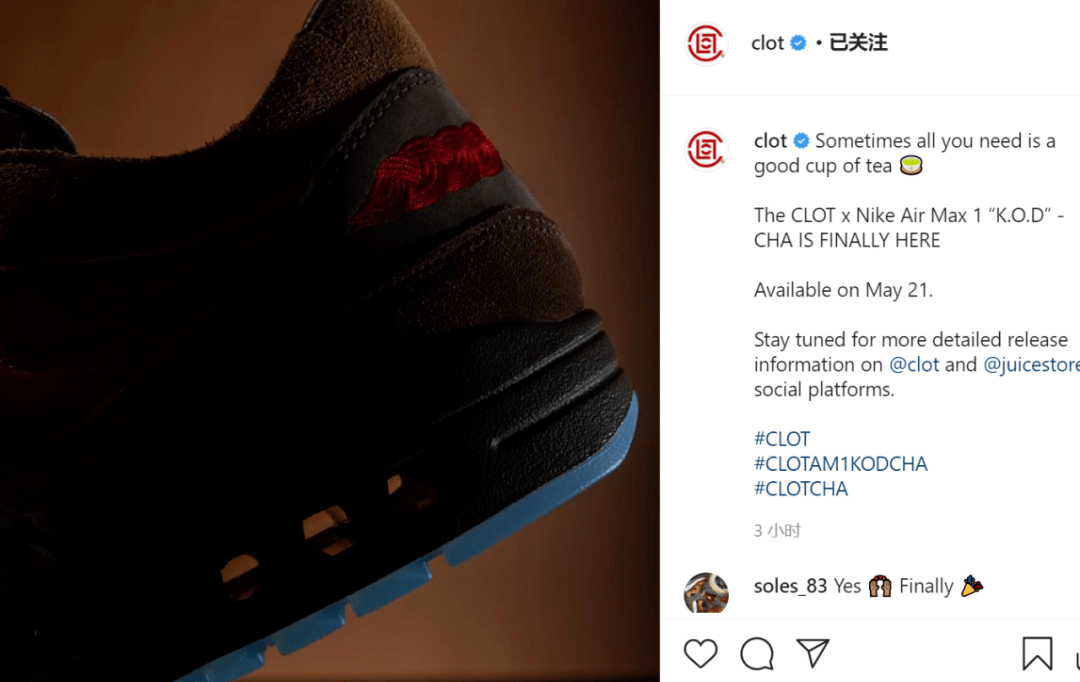Click the 3 小时 post timestamp
Viewport: 1080px width, 682px height.
[x=777, y=530]
